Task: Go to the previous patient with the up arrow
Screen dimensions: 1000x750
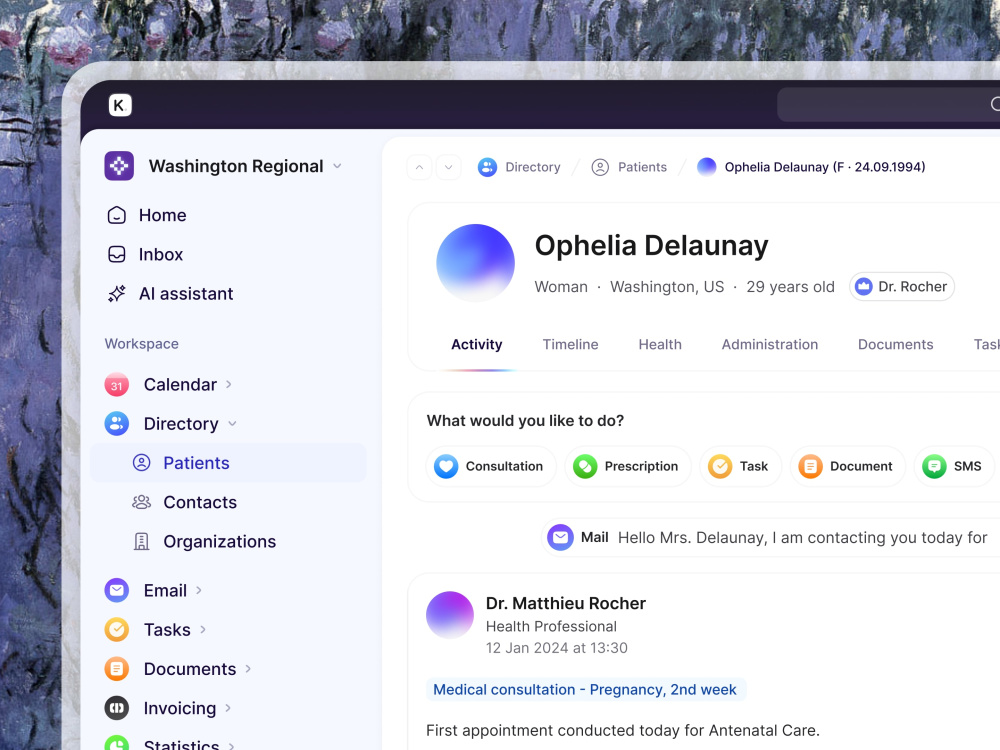Action: pyautogui.click(x=419, y=167)
